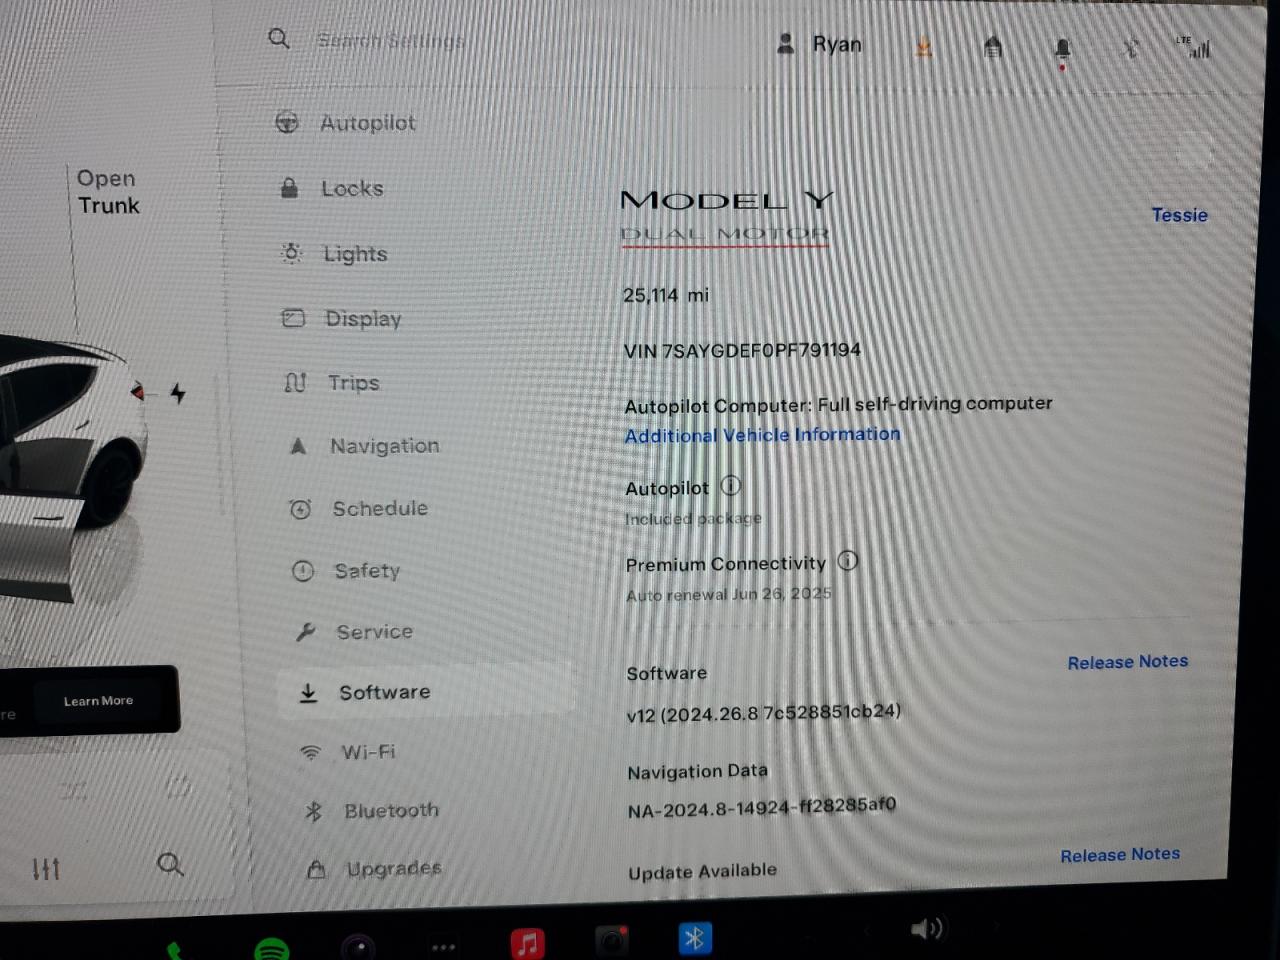Image resolution: width=1280 pixels, height=960 pixels.
Task: Select the Safety settings item
Action: [x=346, y=571]
